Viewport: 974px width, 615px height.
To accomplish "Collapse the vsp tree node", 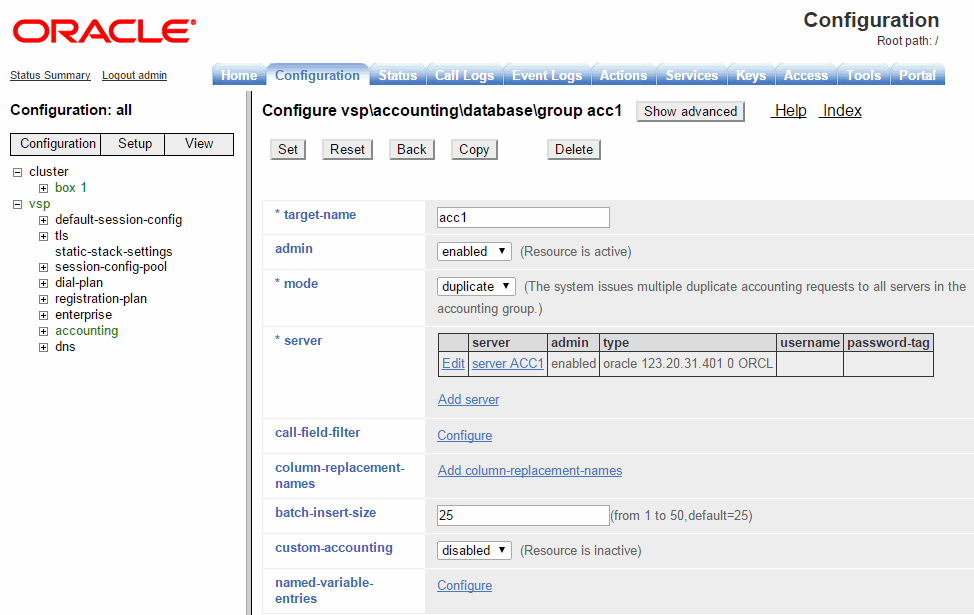I will [x=17, y=204].
